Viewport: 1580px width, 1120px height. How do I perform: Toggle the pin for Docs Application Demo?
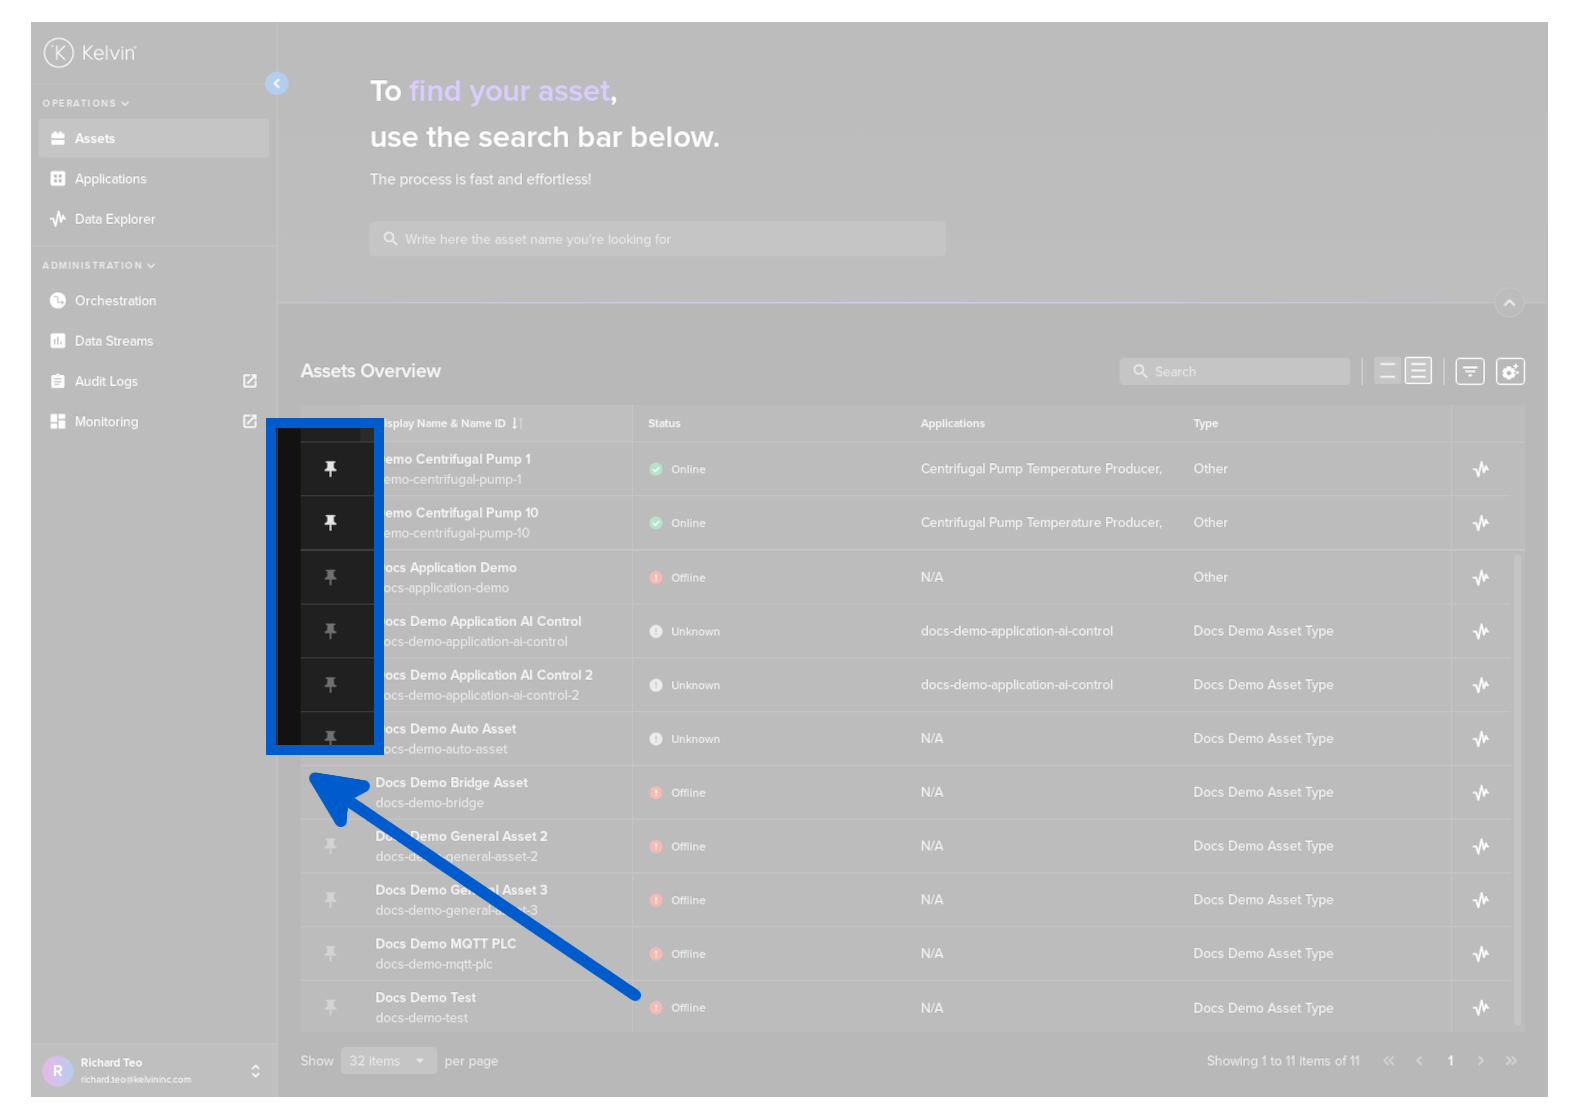click(x=331, y=577)
